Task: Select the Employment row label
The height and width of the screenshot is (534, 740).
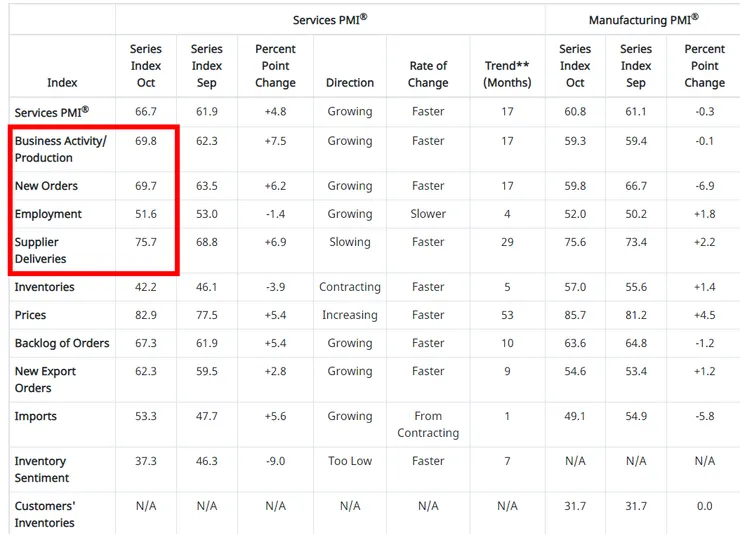Action: click(x=48, y=214)
